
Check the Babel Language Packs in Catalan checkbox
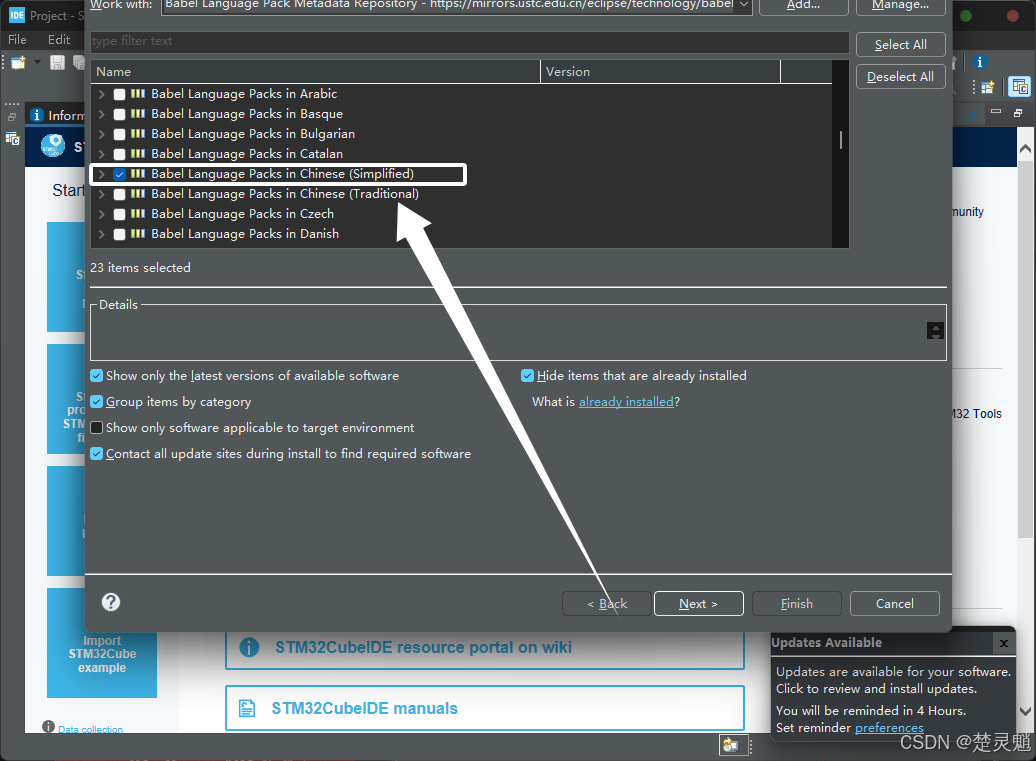coord(120,154)
